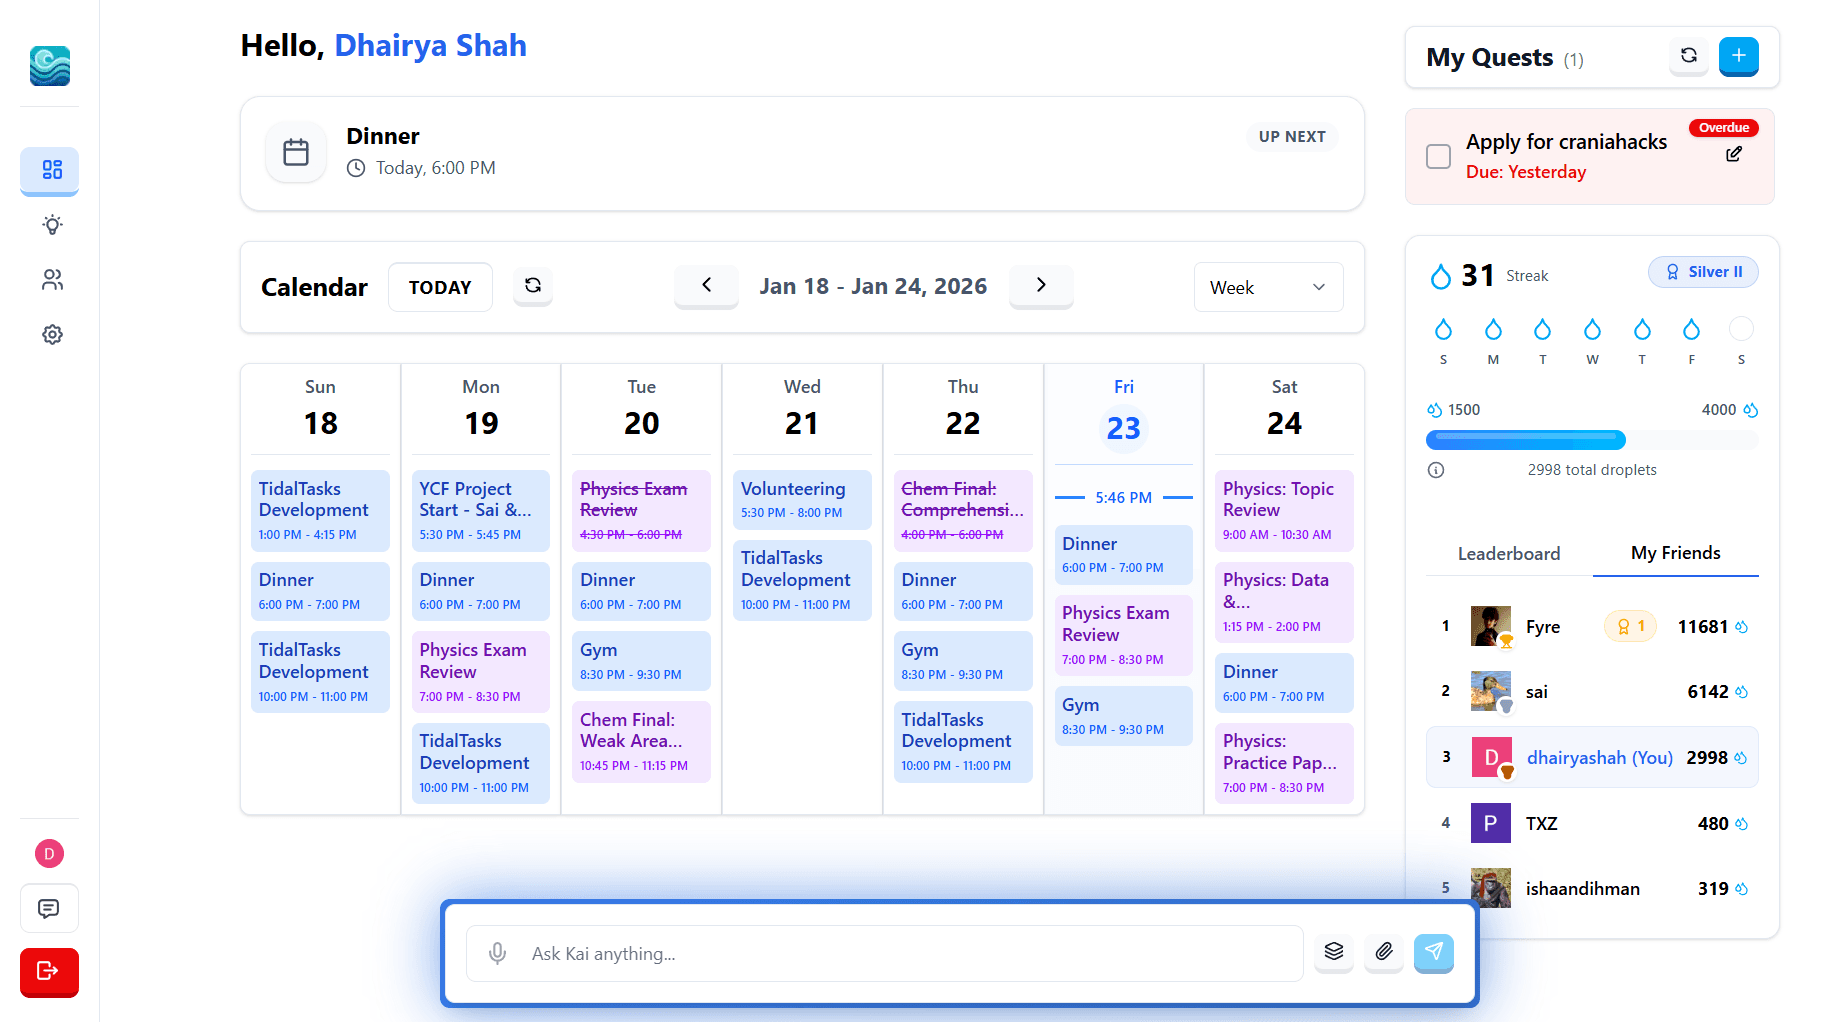Image resolution: width=1842 pixels, height=1022 pixels.
Task: Edit the Apply for craniahacks quest
Action: (1734, 154)
